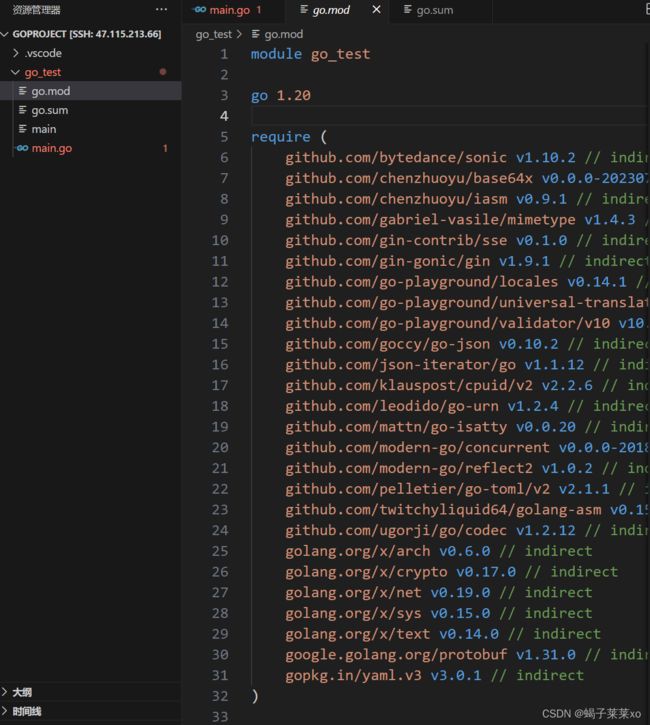Click the goccy/go-json dependency line

[467, 344]
